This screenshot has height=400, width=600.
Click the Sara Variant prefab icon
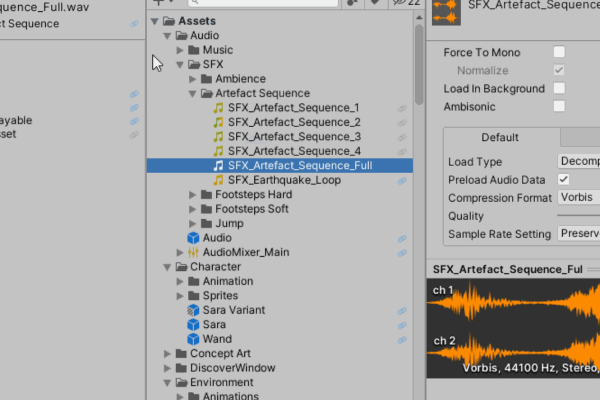193,311
